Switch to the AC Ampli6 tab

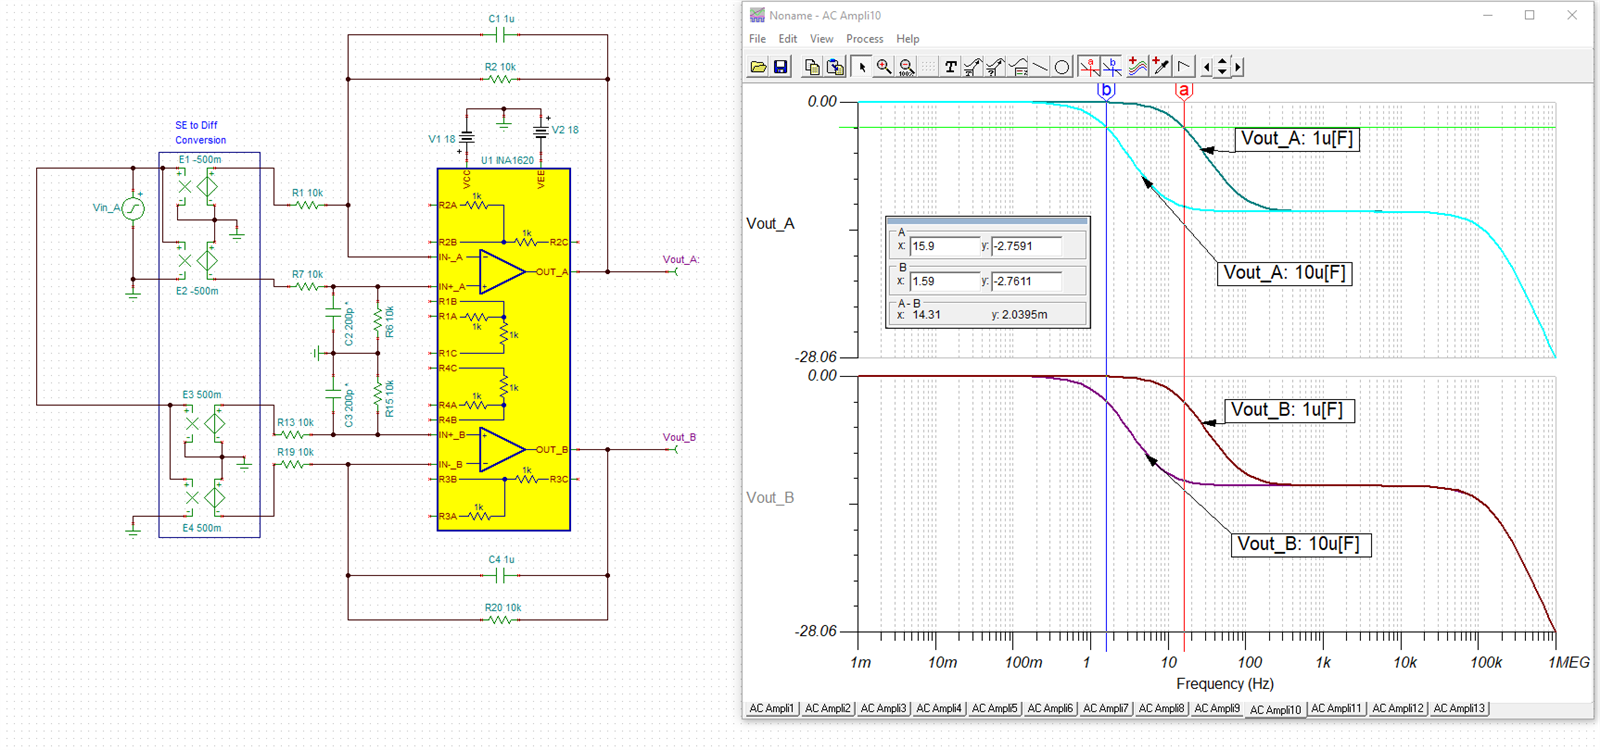(x=1050, y=708)
